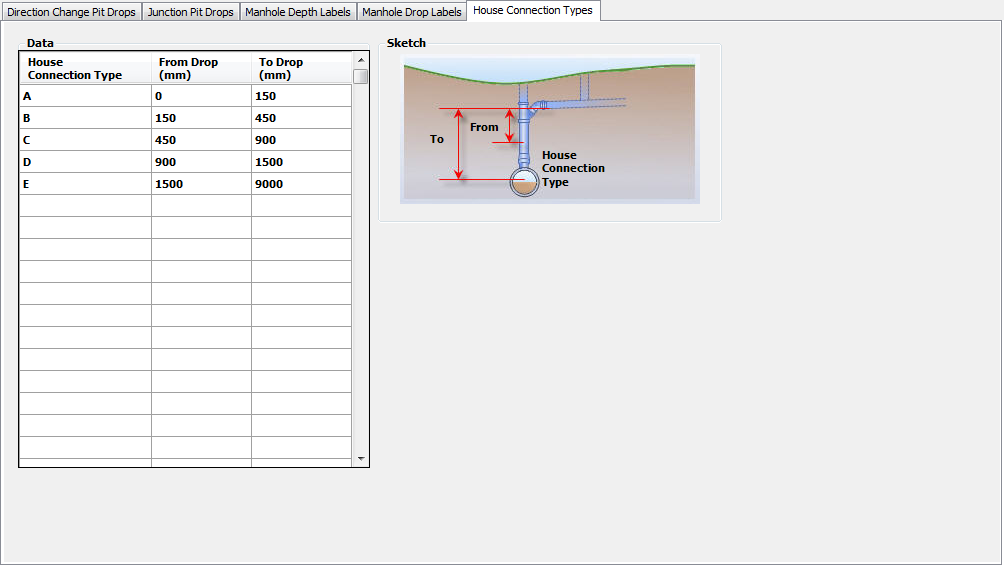Click the House Connection Type column header
This screenshot has height=566, width=1004.
pyautogui.click(x=85, y=68)
